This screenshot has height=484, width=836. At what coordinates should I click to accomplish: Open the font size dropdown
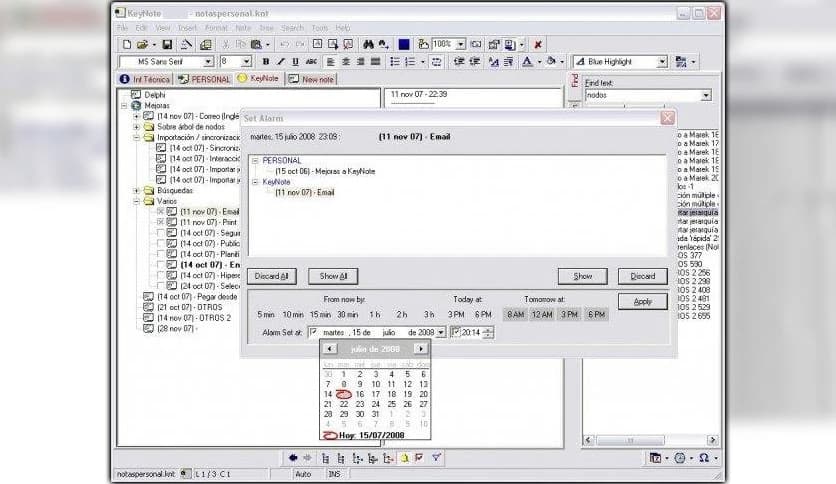click(246, 62)
